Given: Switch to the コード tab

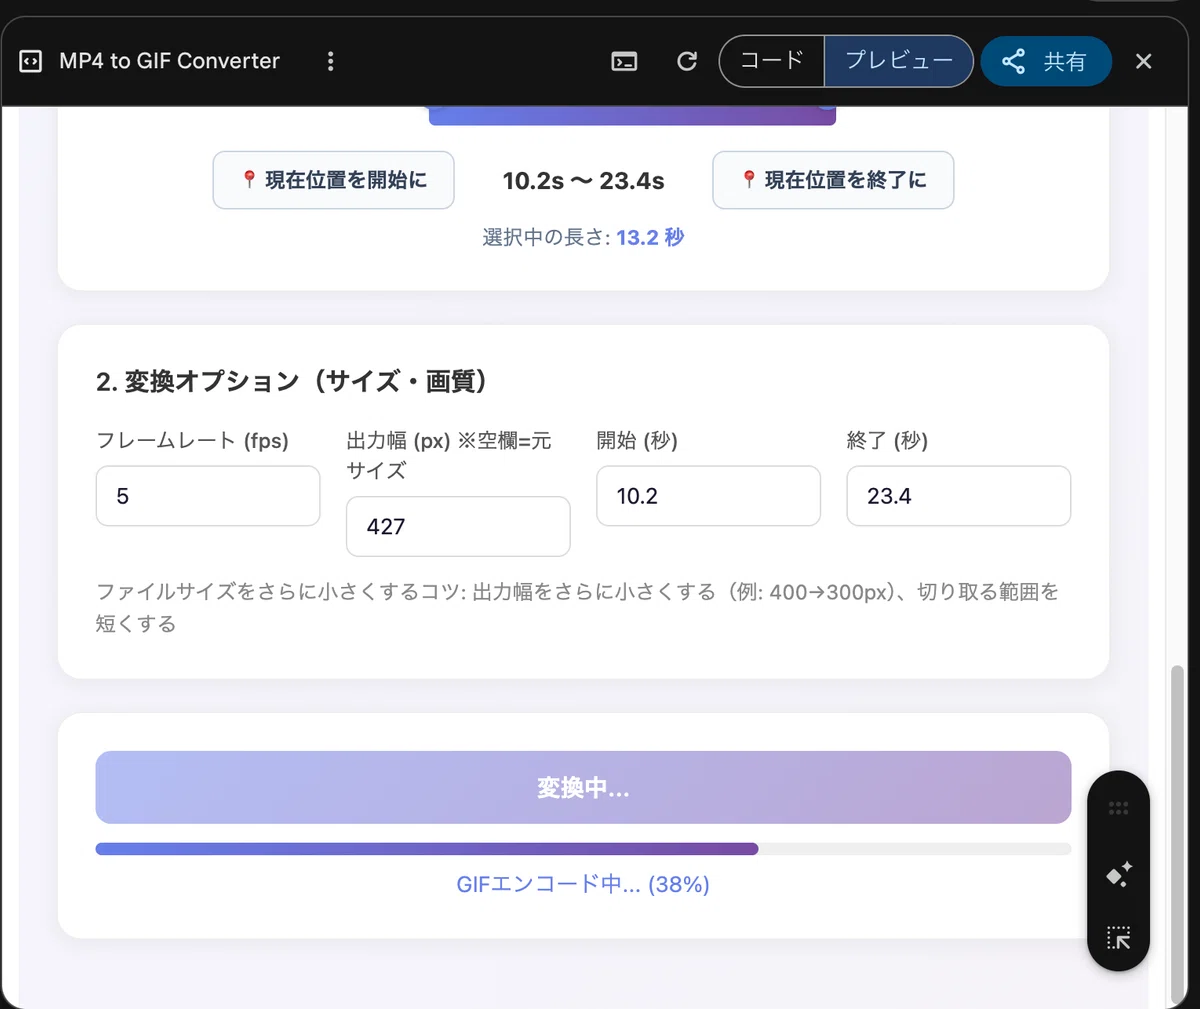Looking at the screenshot, I should point(772,61).
